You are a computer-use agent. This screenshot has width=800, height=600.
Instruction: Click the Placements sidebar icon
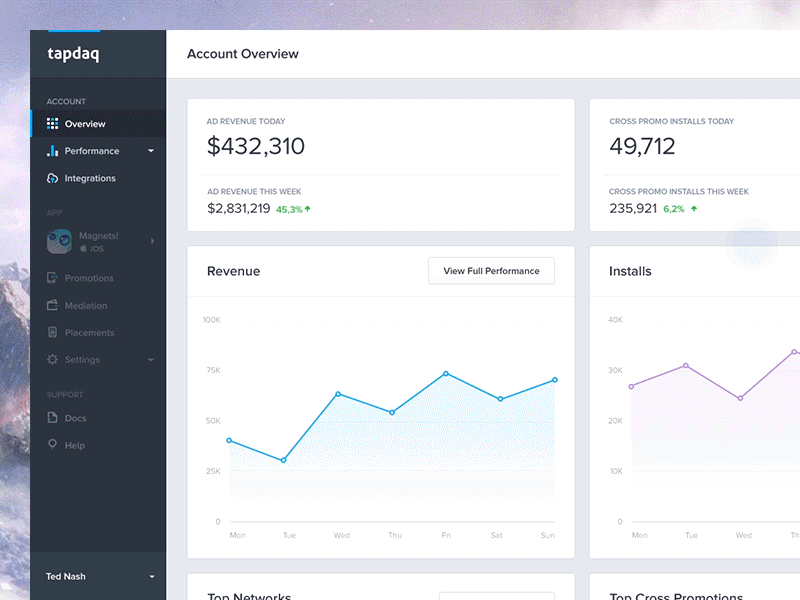pos(53,332)
